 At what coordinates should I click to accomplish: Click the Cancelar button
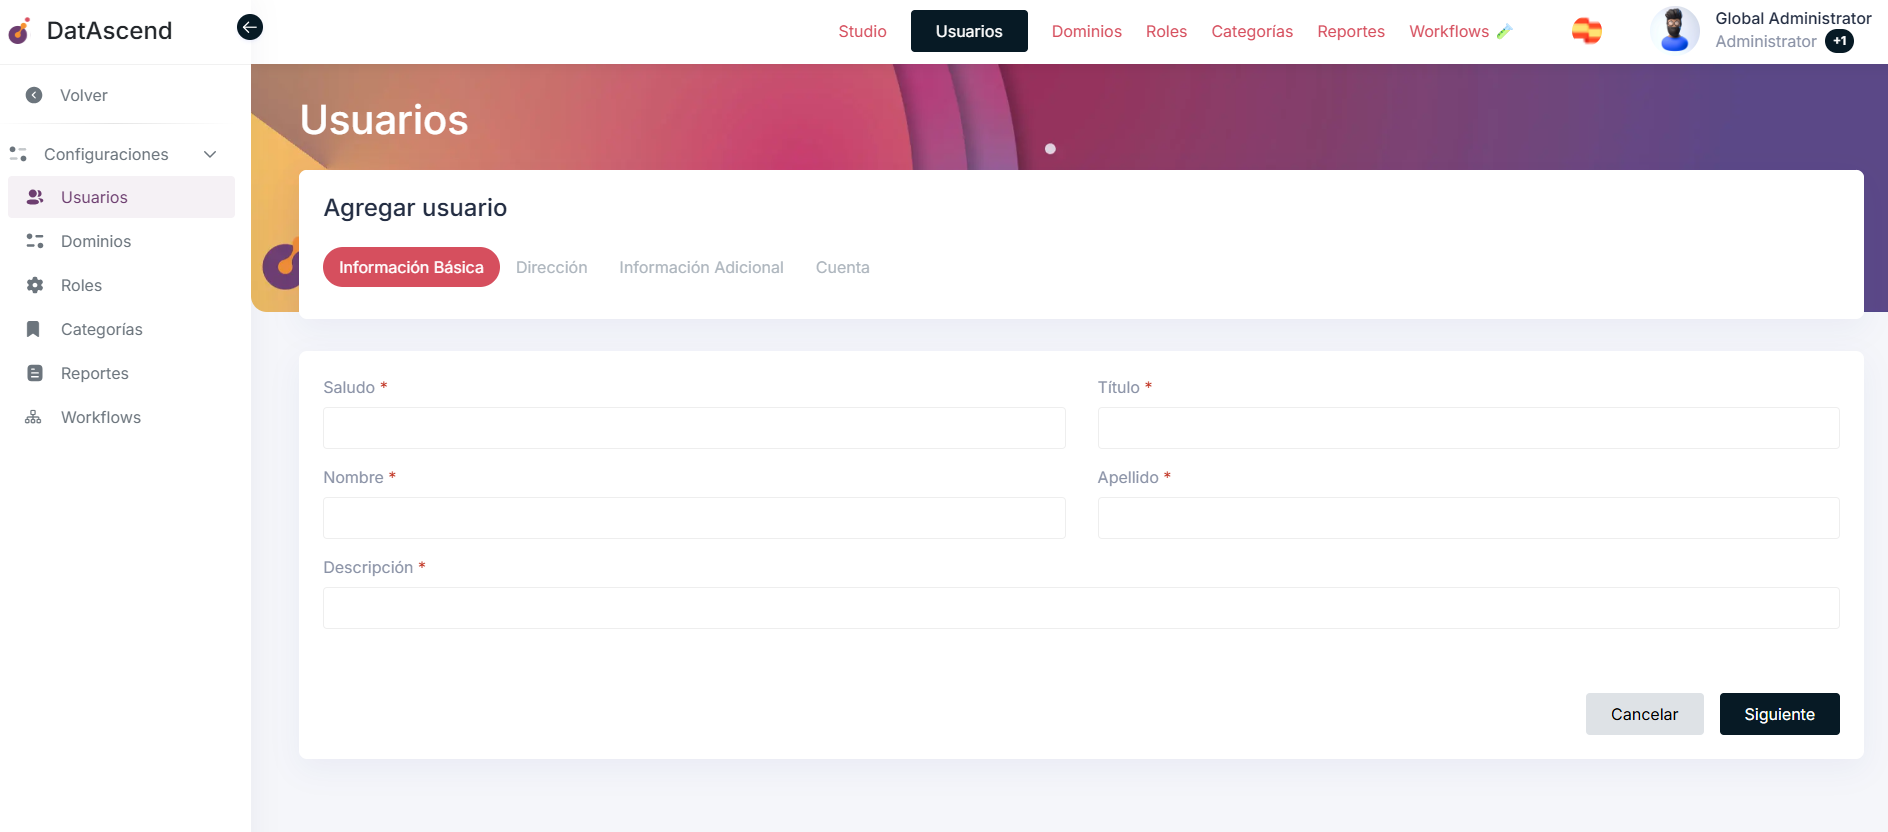1644,714
